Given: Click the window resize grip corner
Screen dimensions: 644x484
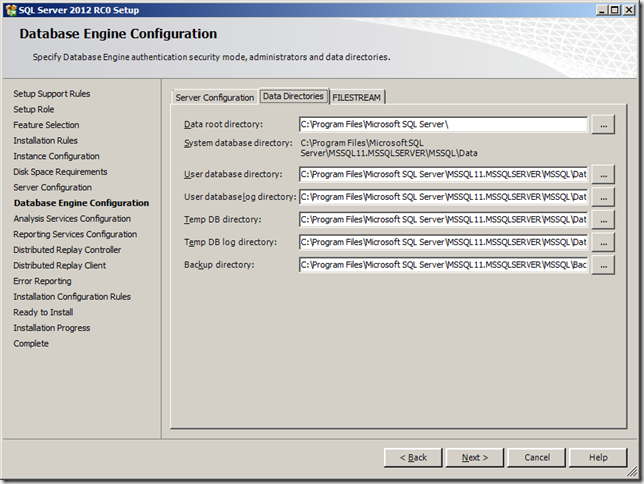Looking at the screenshot, I should point(632,472).
